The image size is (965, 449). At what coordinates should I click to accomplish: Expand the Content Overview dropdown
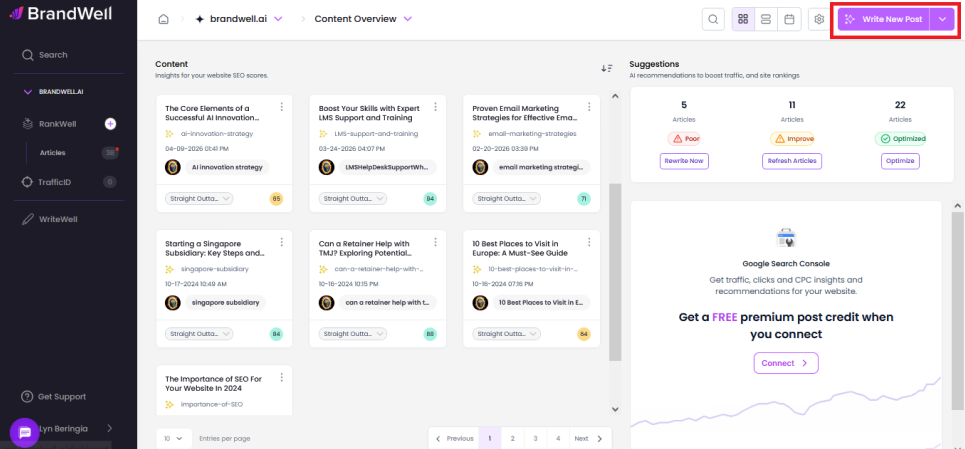[x=407, y=19]
